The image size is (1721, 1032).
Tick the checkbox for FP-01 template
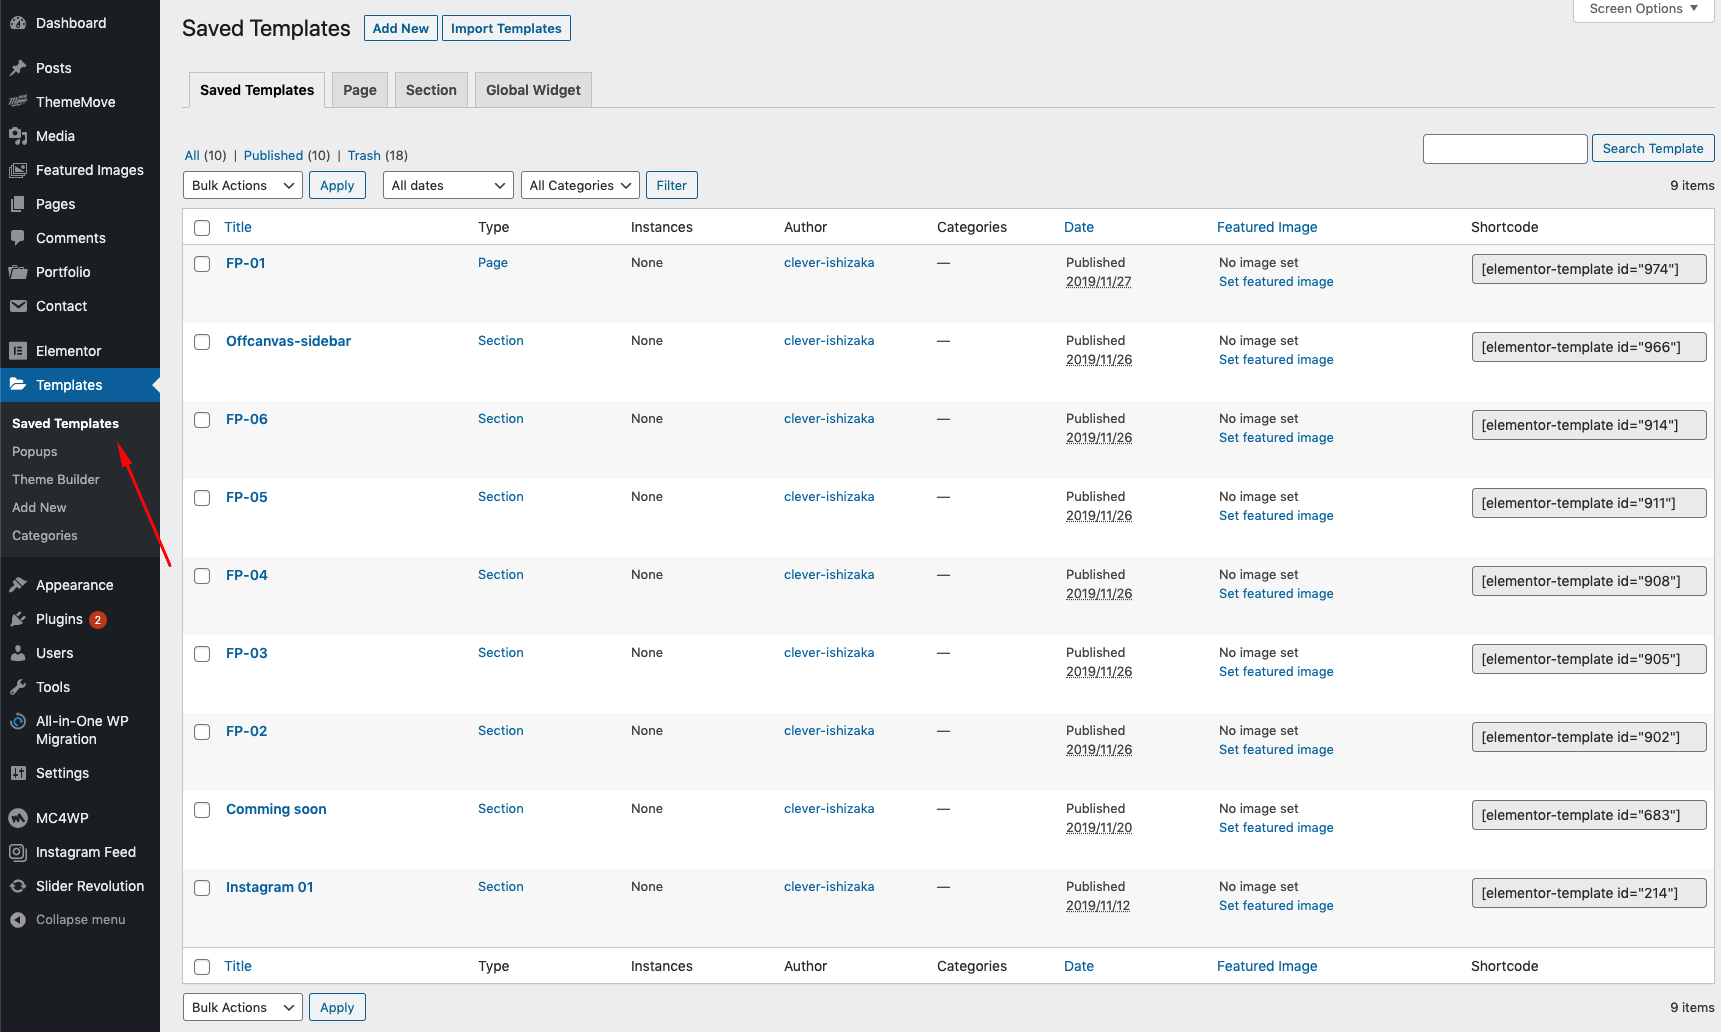[x=202, y=264]
